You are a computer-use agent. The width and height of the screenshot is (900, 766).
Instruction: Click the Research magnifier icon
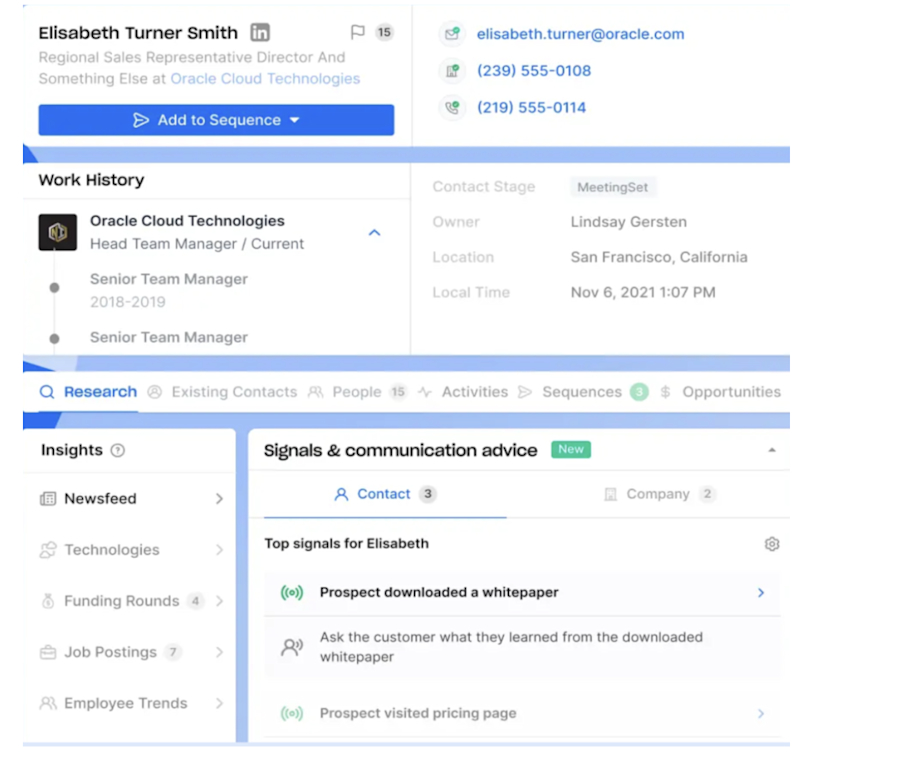47,392
